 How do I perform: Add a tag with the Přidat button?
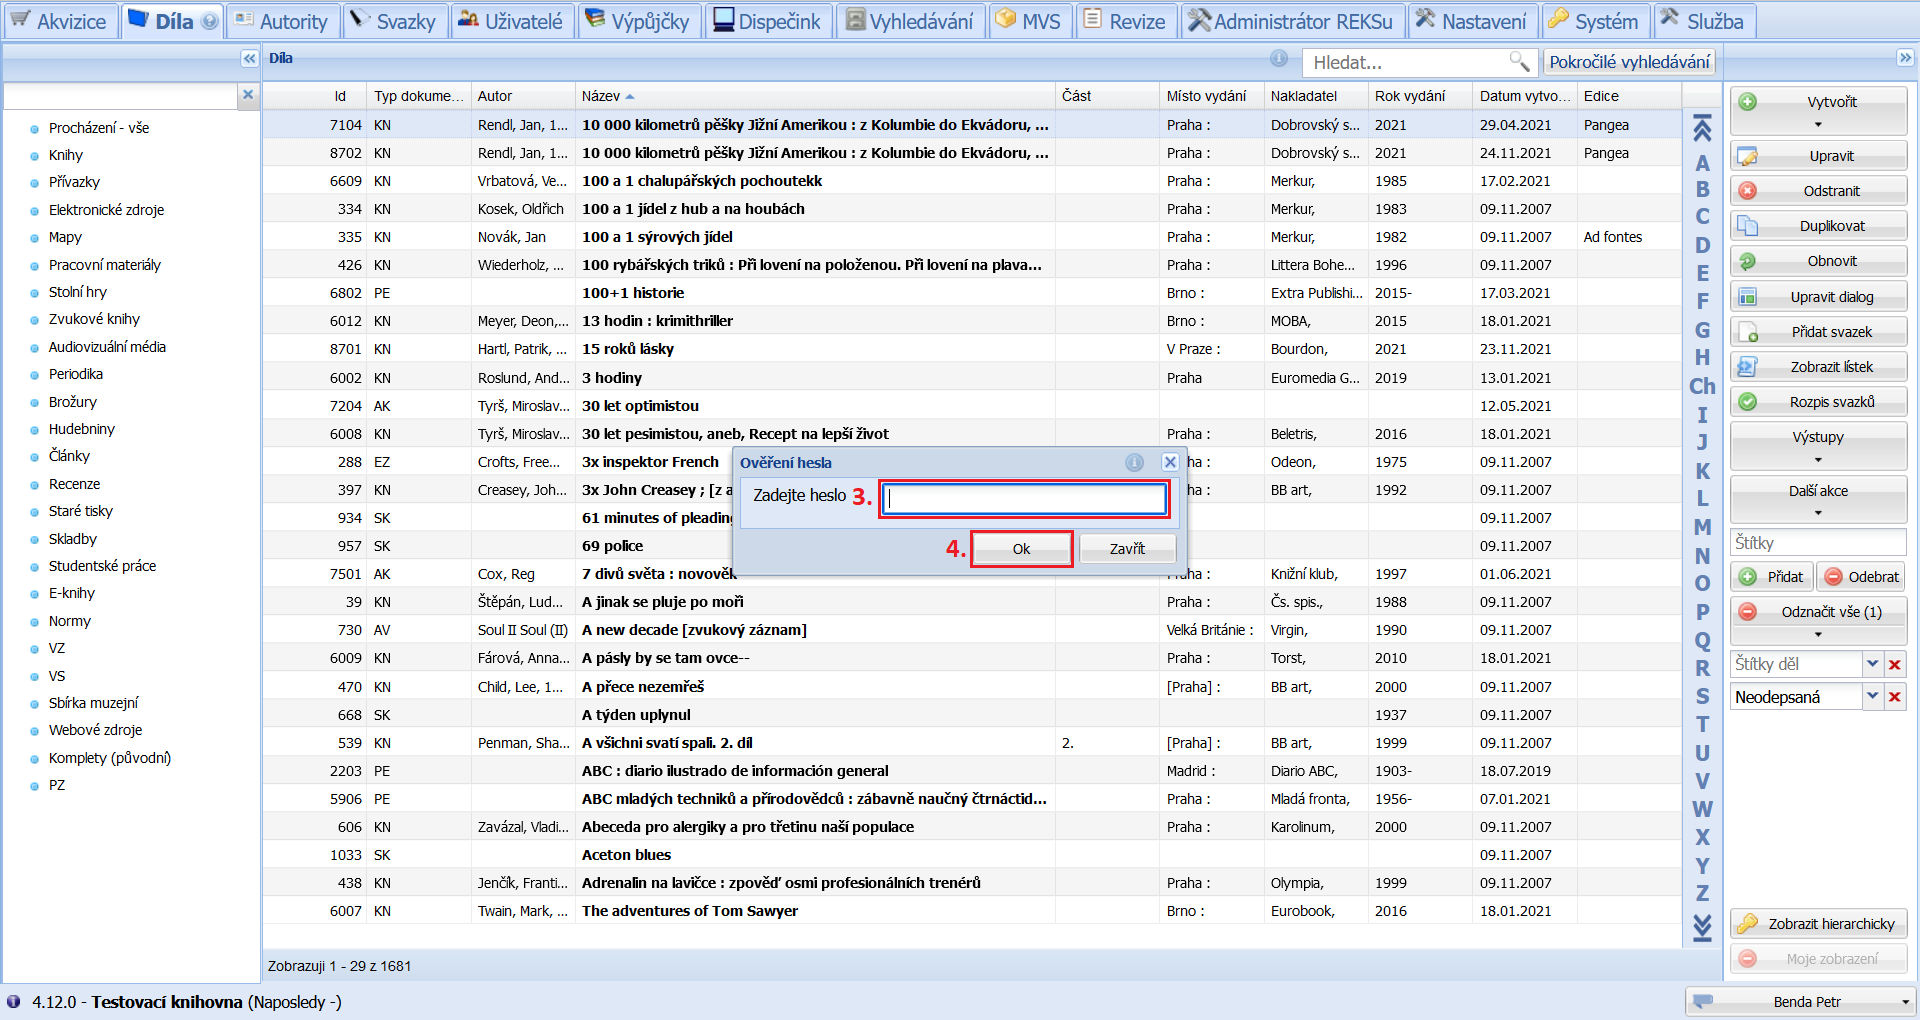coord(1772,577)
